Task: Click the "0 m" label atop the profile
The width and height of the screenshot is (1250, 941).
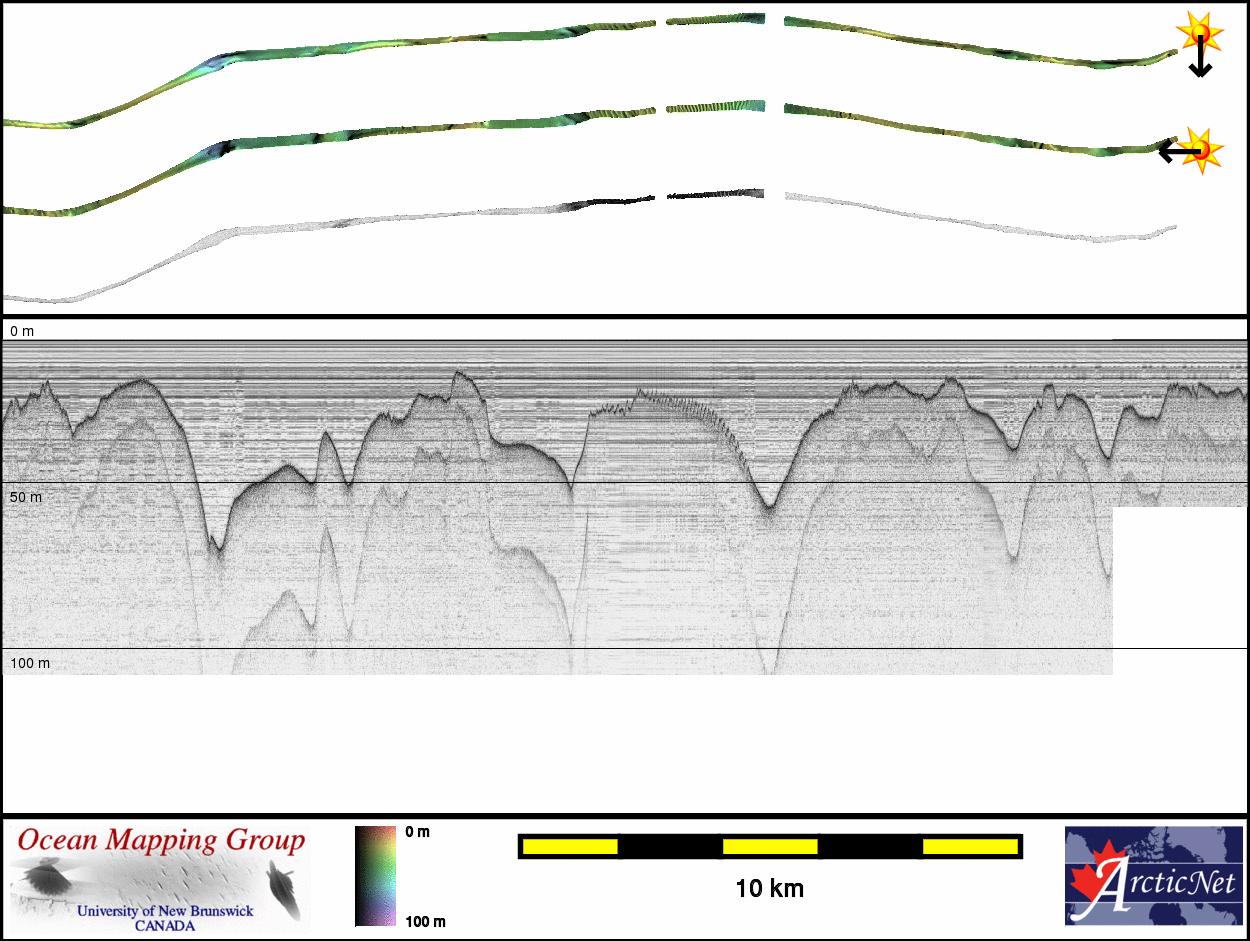Action: [22, 330]
